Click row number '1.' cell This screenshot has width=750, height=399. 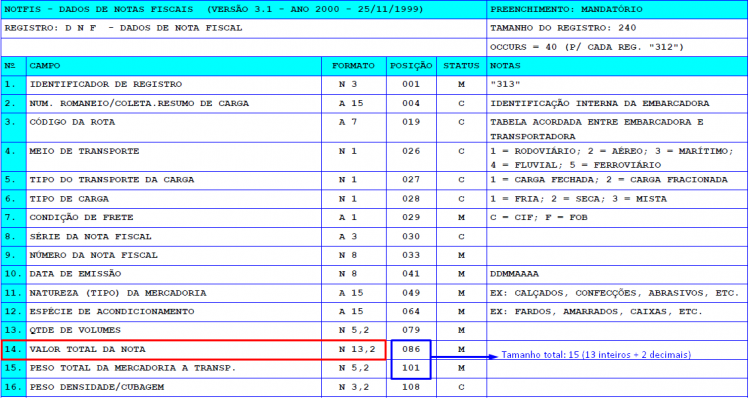[14, 85]
